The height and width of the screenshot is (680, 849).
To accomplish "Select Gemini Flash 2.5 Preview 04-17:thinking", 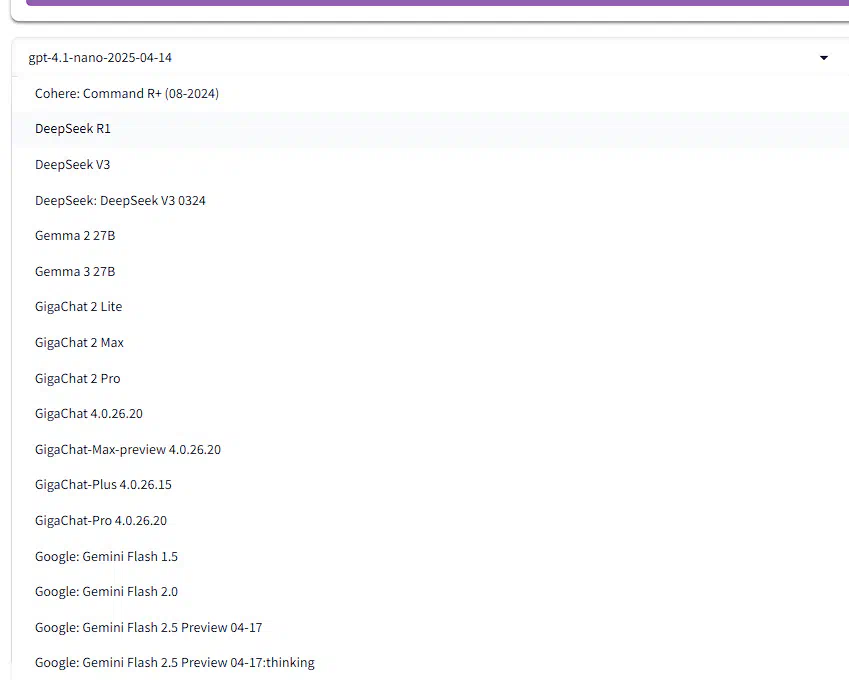I will click(x=430, y=663).
